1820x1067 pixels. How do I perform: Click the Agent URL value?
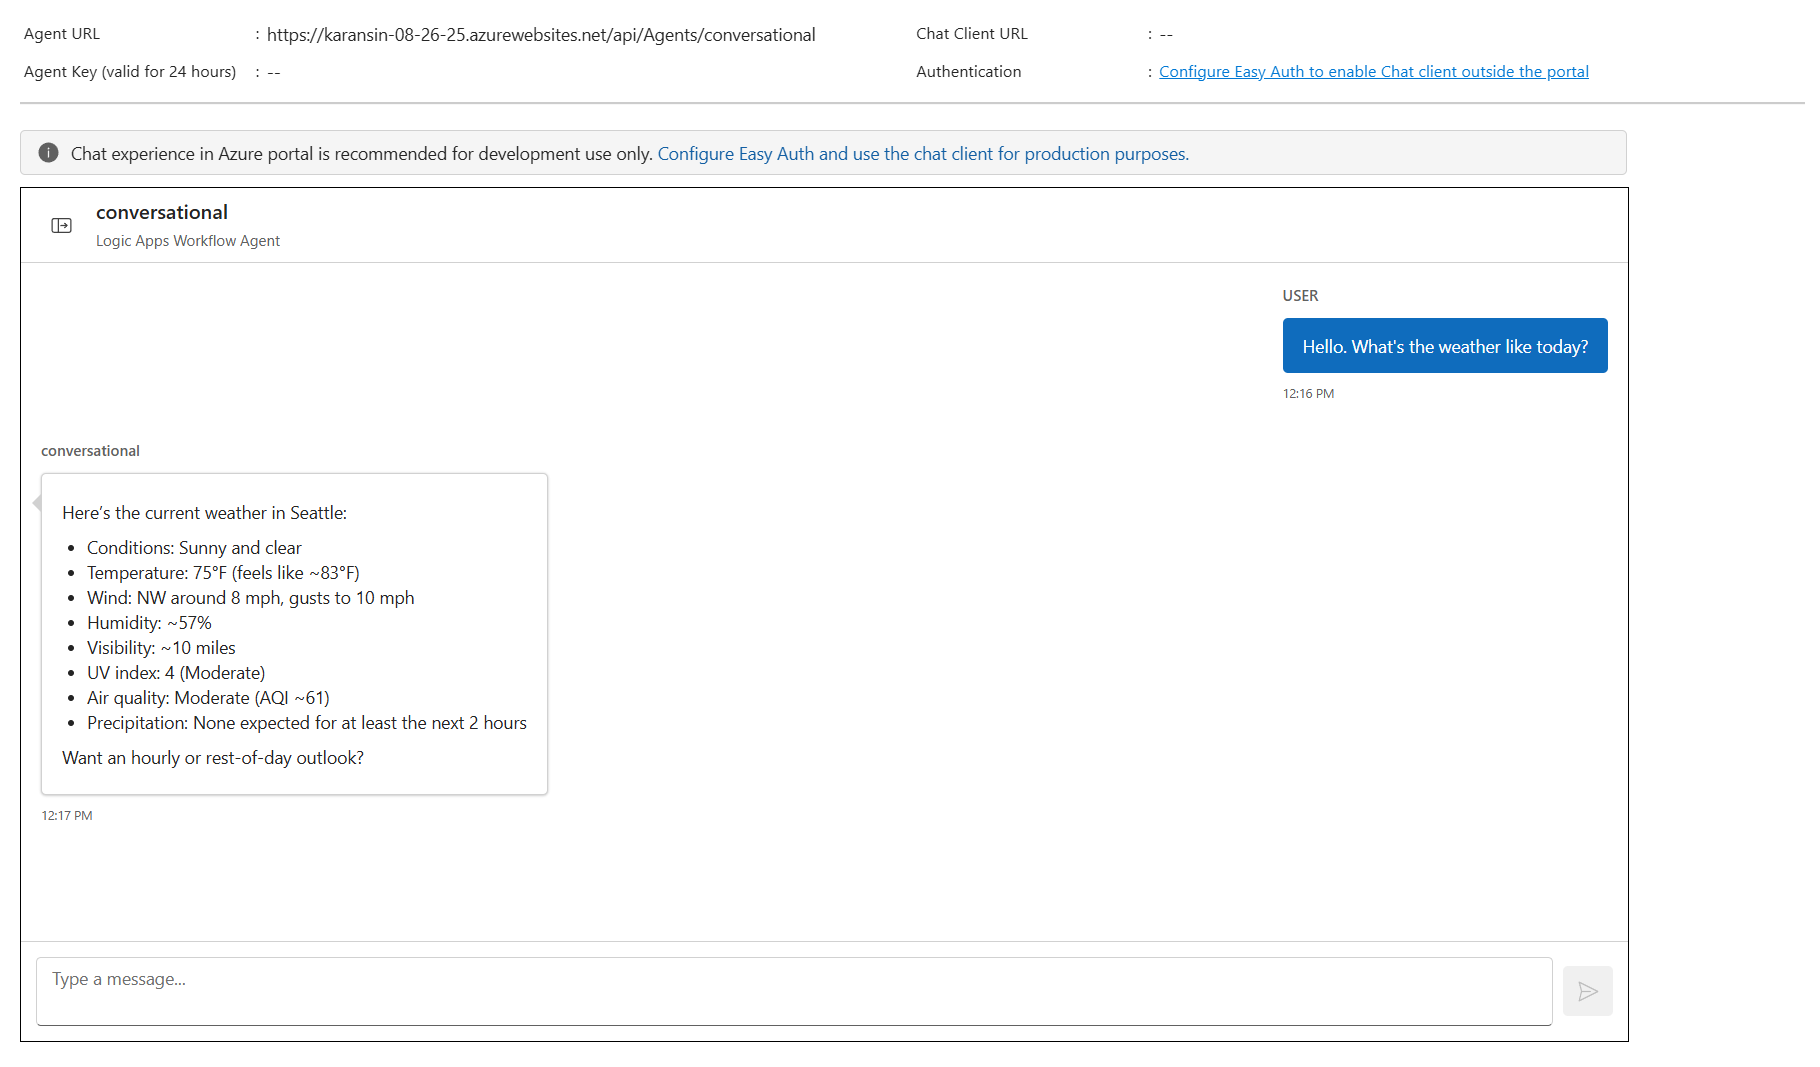pos(541,34)
